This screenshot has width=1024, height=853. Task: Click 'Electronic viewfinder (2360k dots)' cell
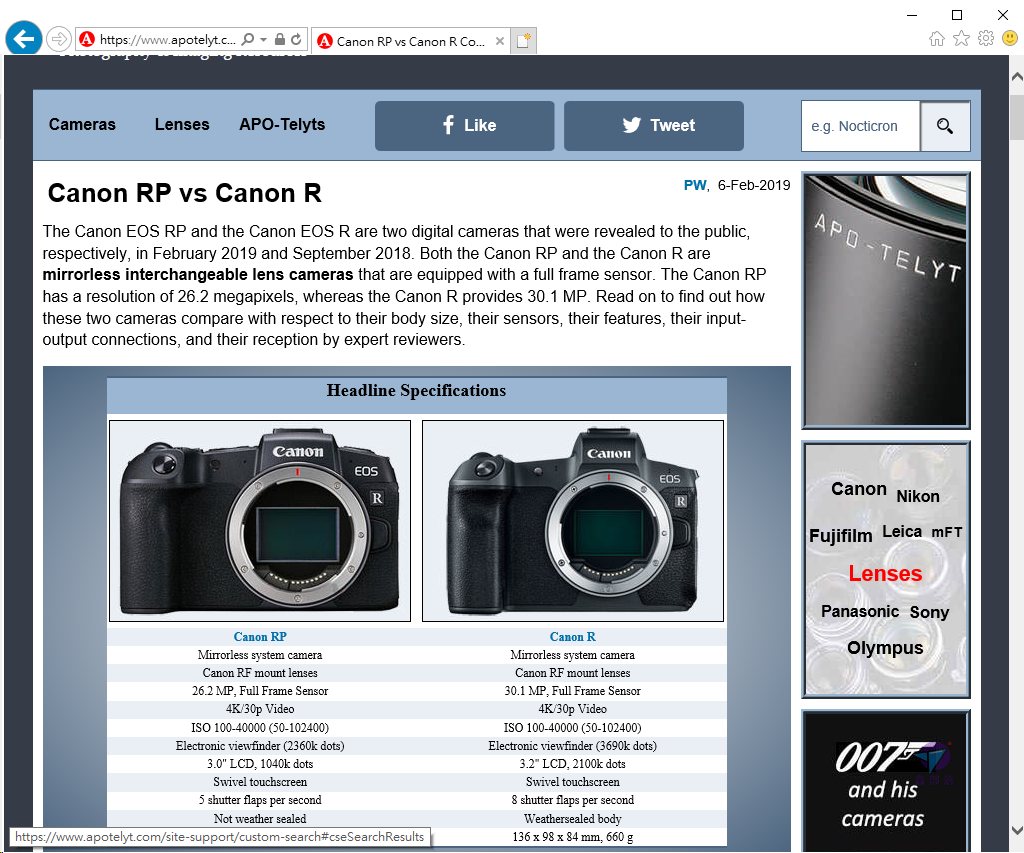(x=260, y=746)
